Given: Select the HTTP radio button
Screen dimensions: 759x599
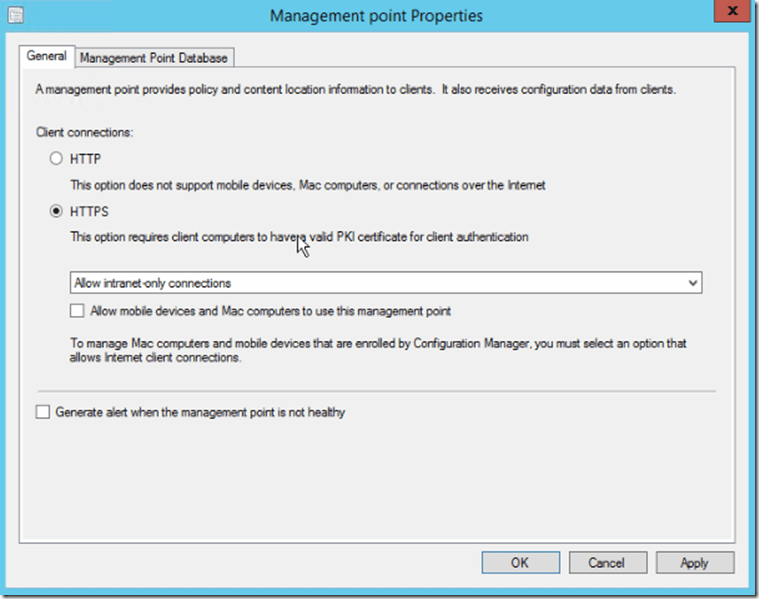Looking at the screenshot, I should 56,159.
